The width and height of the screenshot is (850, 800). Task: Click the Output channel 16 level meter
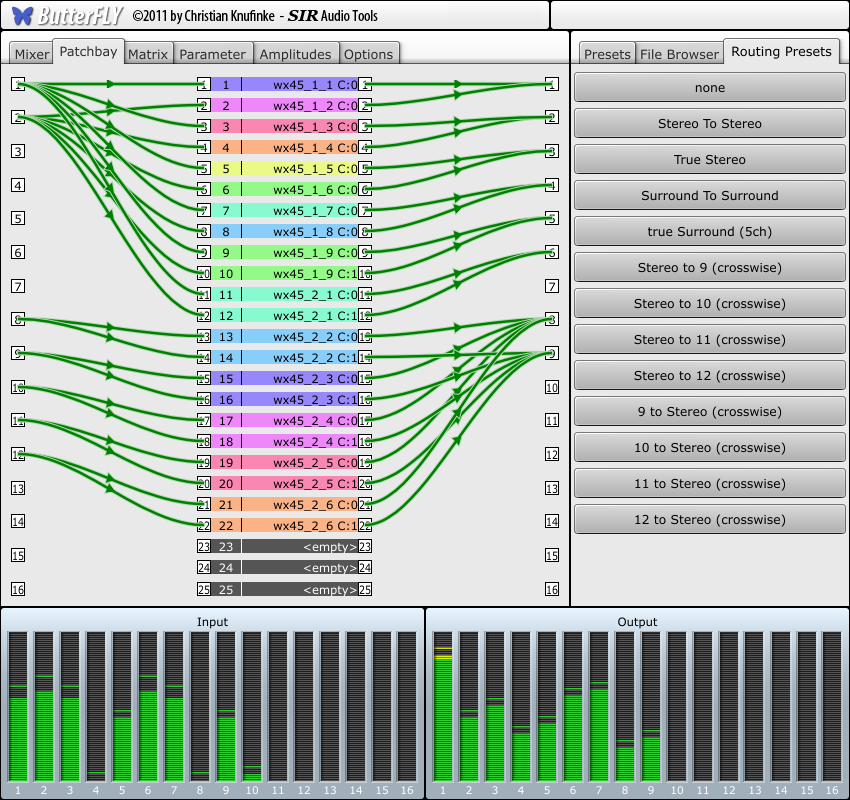coord(832,707)
